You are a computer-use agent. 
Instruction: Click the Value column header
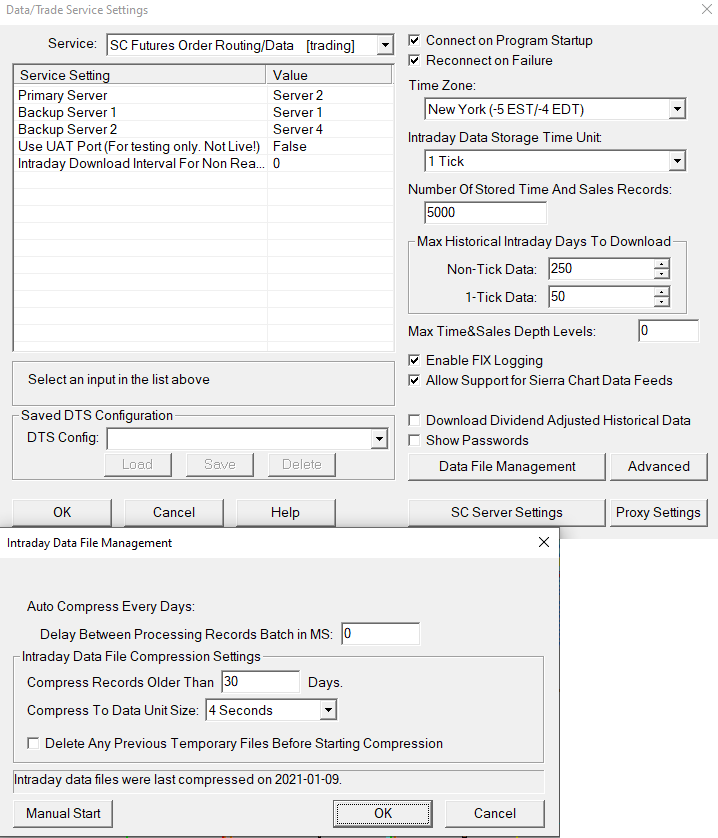(x=329, y=75)
